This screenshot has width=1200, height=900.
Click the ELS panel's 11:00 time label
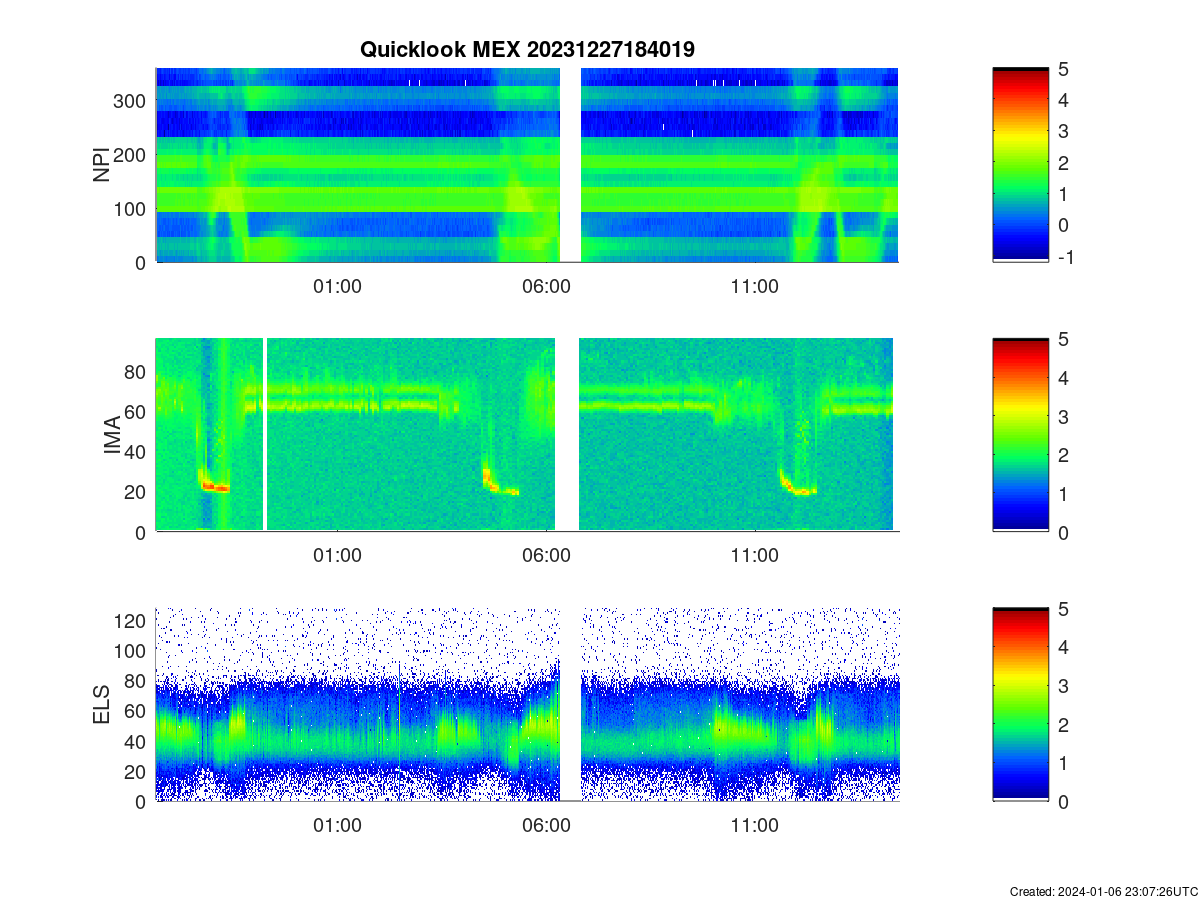click(x=754, y=825)
